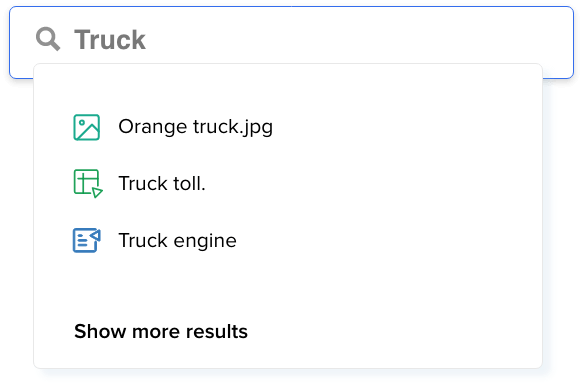The image size is (583, 385).
Task: Click Show more results
Action: [x=161, y=331]
